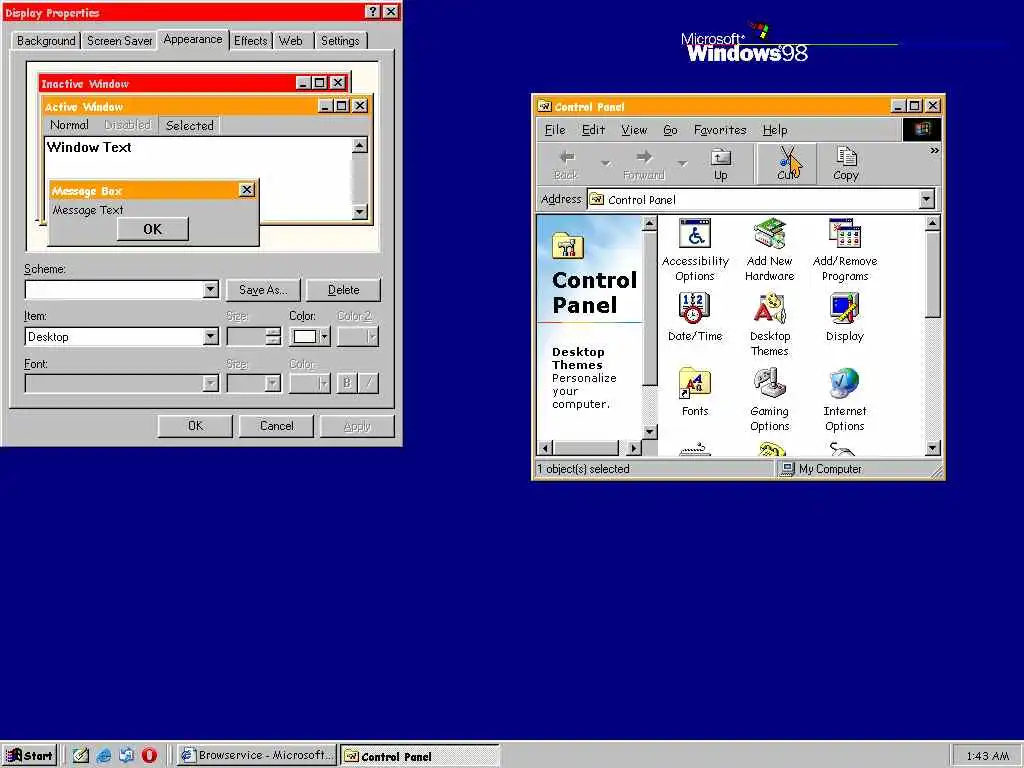1024x768 pixels.
Task: Click the Address bar text field
Action: (753, 199)
